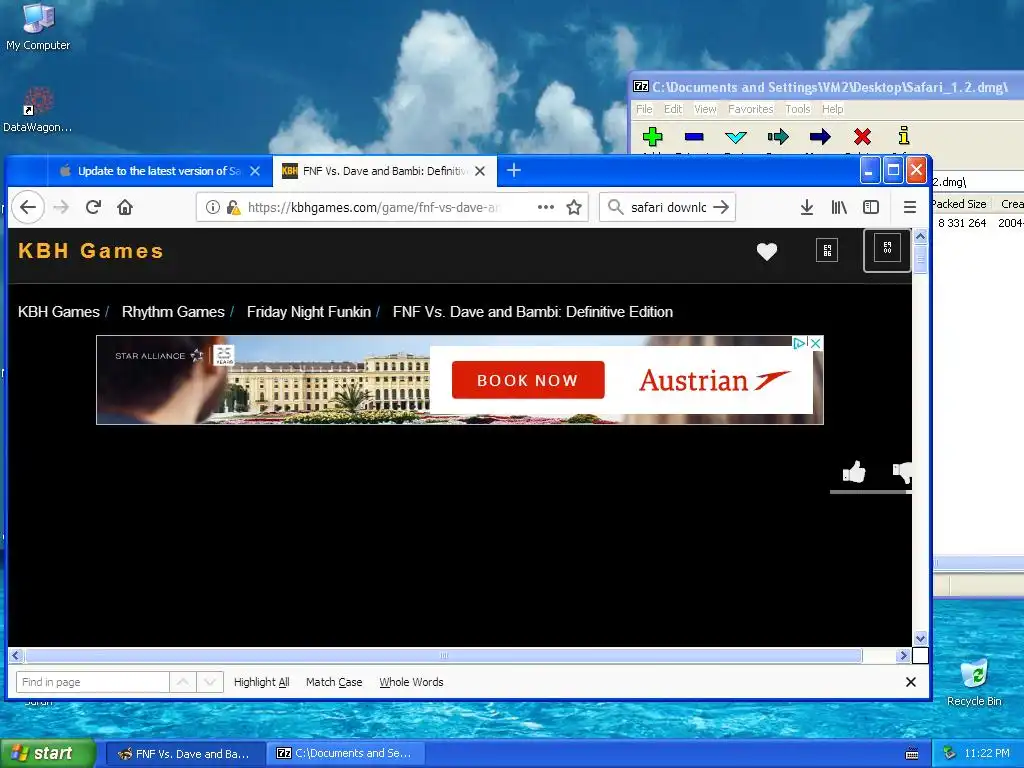
Task: Click the Find in page field
Action: tap(93, 682)
